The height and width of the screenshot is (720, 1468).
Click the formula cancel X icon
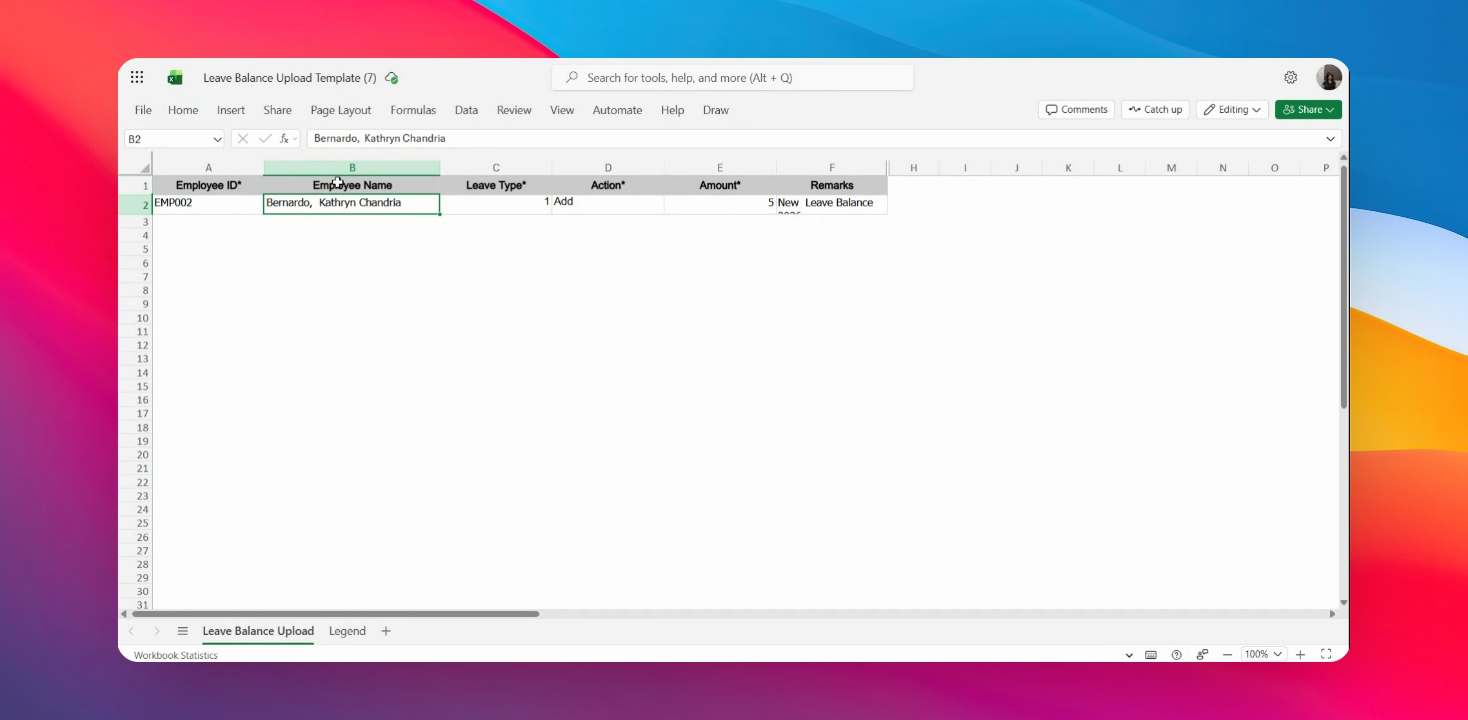click(243, 139)
